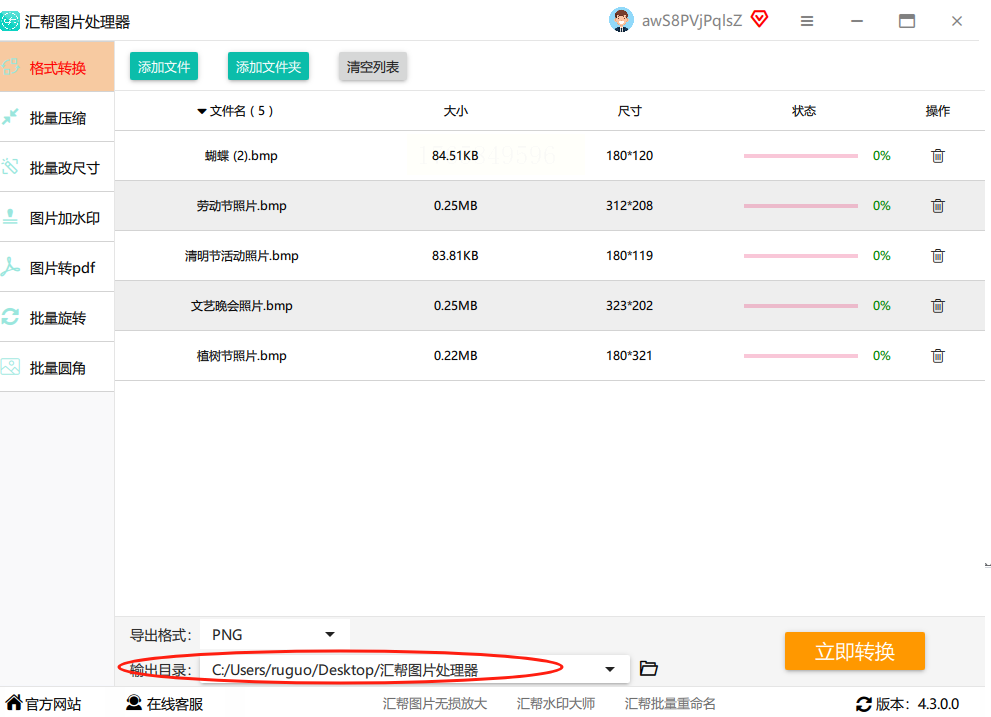This screenshot has height=717, width=991.
Task: Open 官方网站 link
Action: 53,704
